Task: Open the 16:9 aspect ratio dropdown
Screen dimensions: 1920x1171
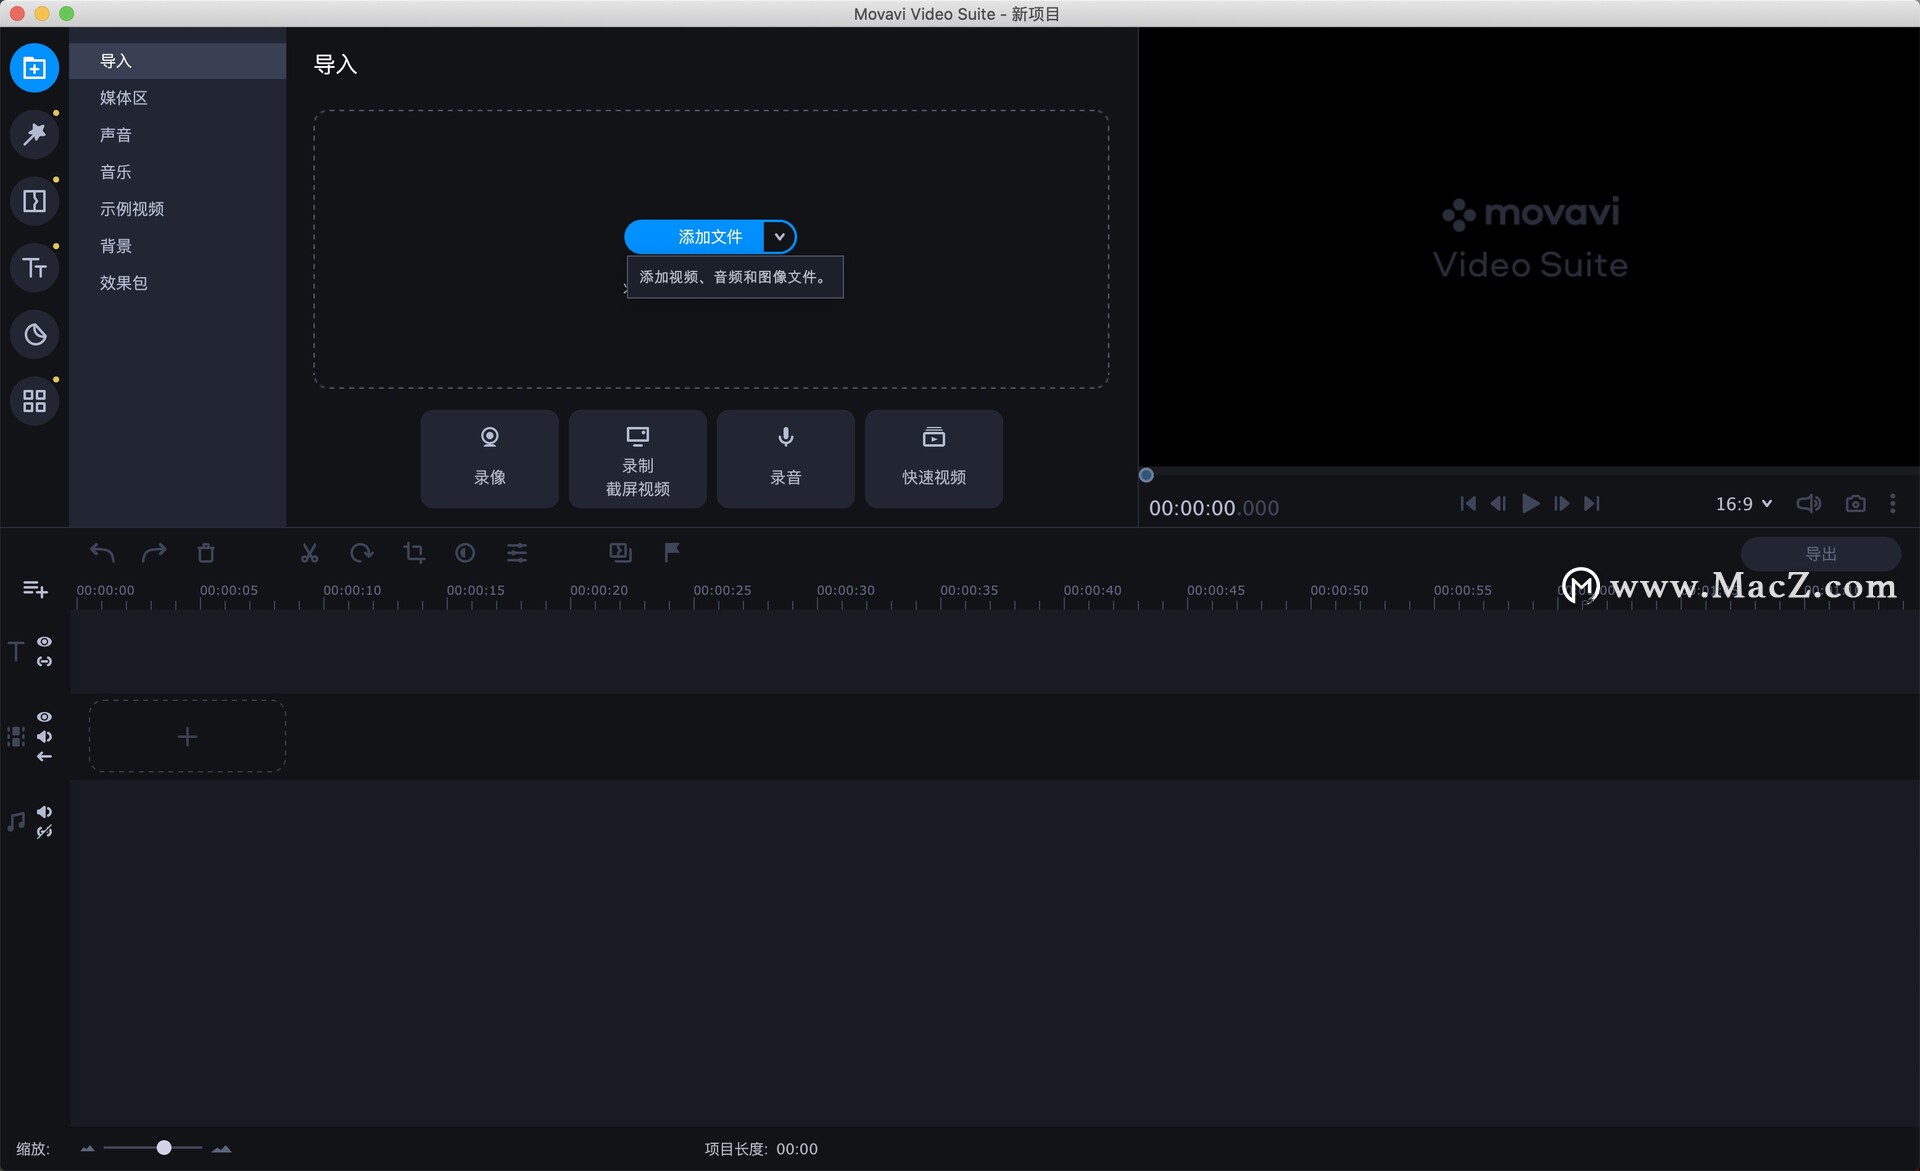Action: click(1744, 504)
